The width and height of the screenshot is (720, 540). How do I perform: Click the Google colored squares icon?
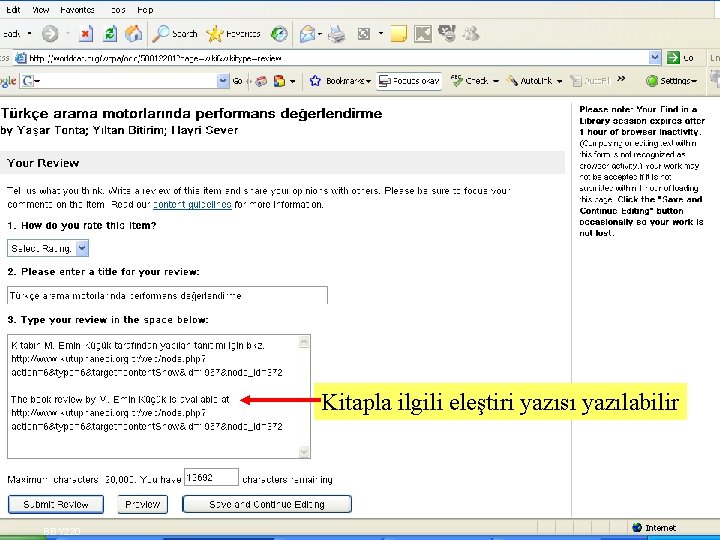pyautogui.click(x=279, y=81)
